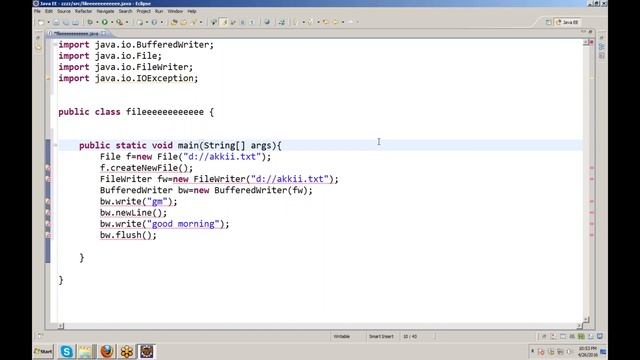Expand the New Java Class dropdown arrow
640x360 pixels.
(x=162, y=22)
